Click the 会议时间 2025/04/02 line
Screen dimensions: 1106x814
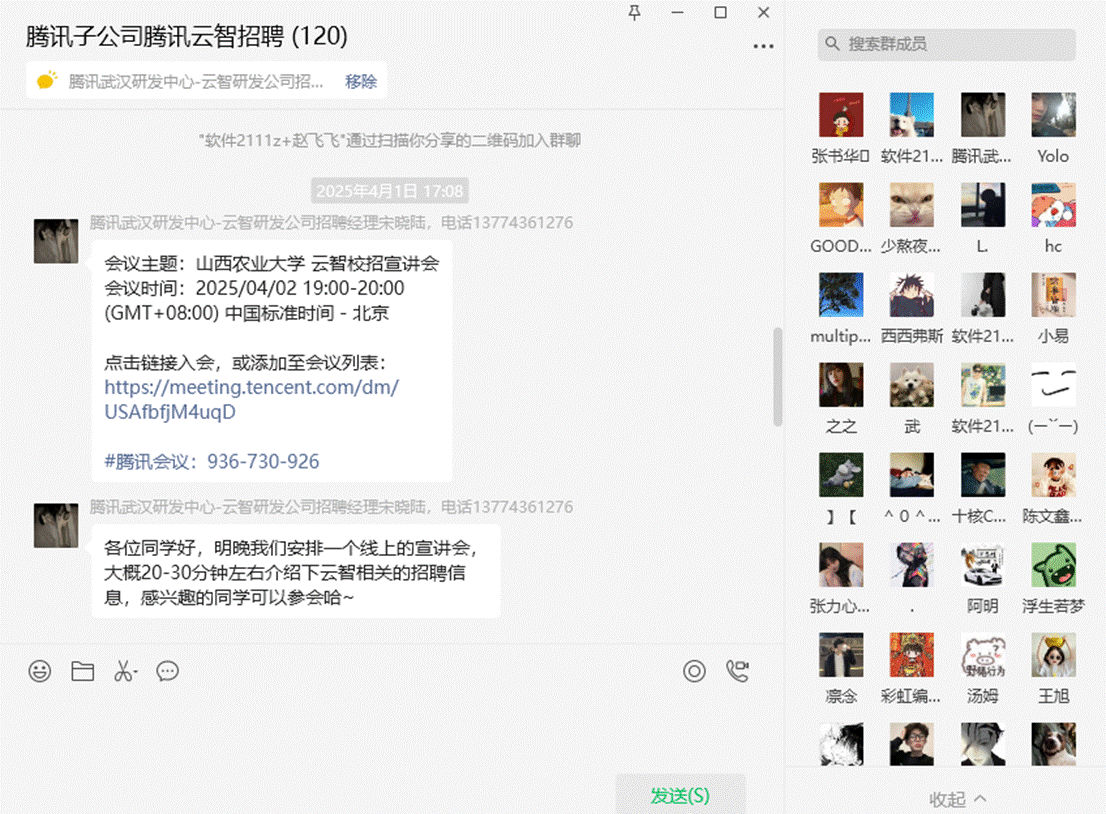click(255, 288)
